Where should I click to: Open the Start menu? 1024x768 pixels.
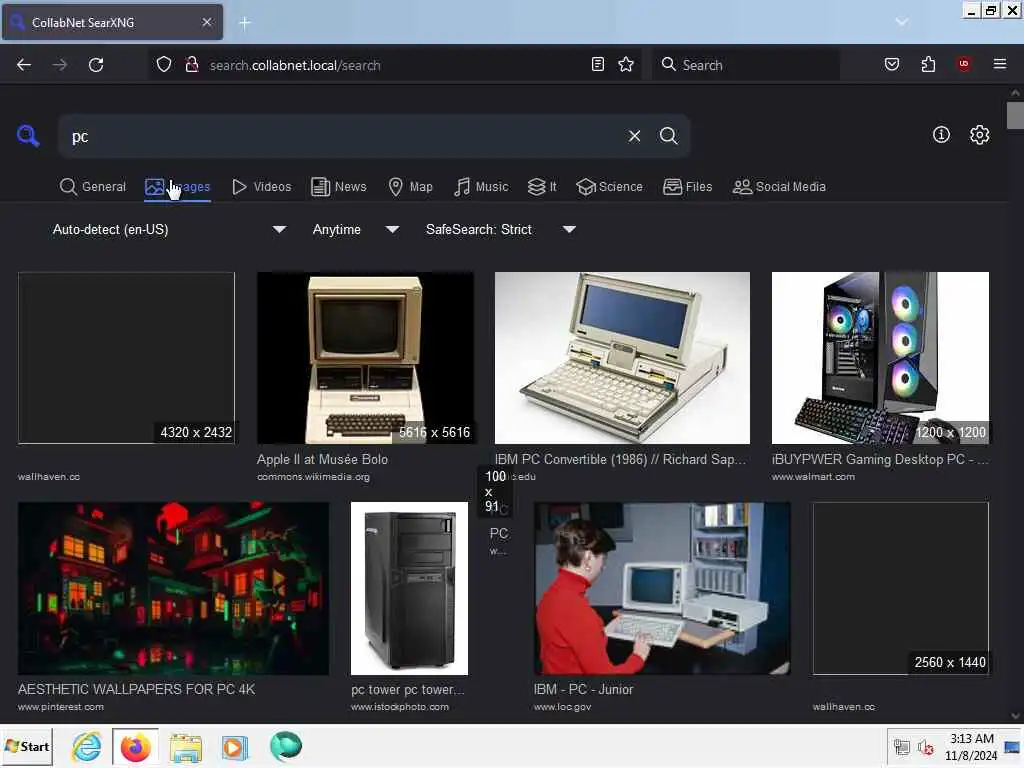[x=27, y=746]
